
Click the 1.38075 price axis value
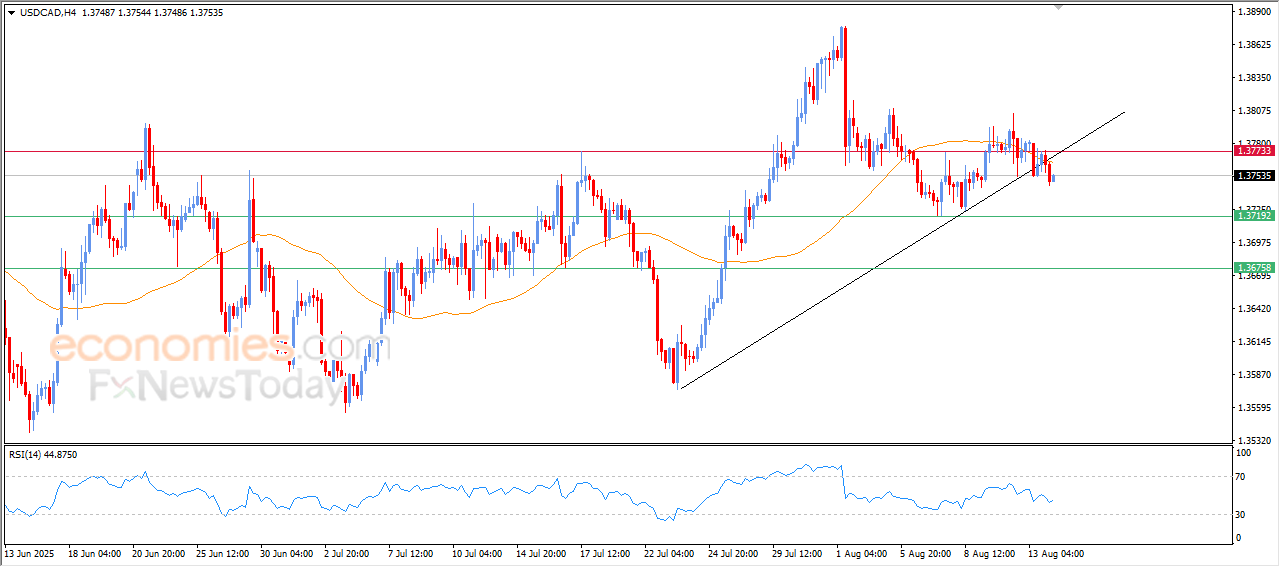(x=1254, y=111)
